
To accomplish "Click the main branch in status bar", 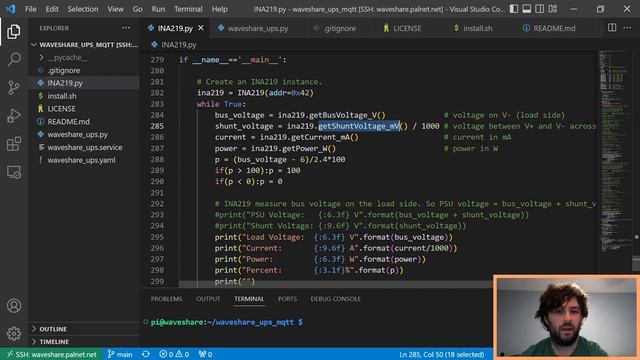I will [120, 354].
